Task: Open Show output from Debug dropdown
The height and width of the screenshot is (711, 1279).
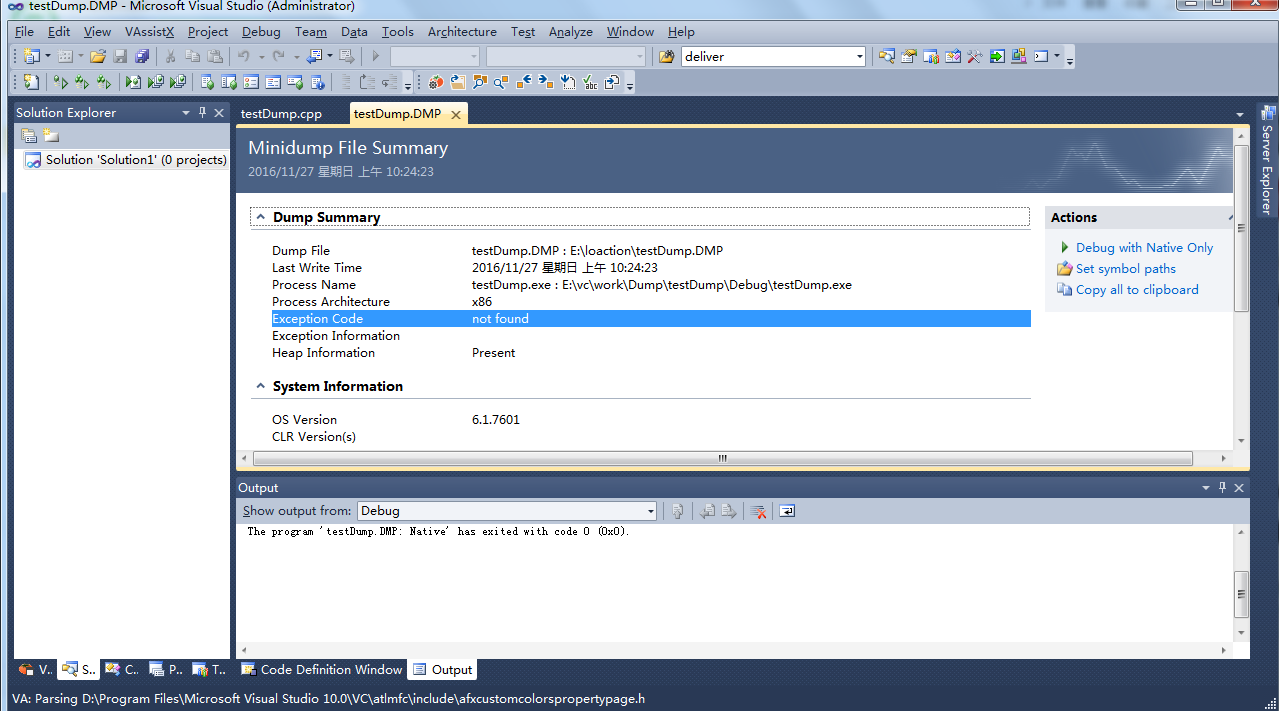Action: pos(650,511)
